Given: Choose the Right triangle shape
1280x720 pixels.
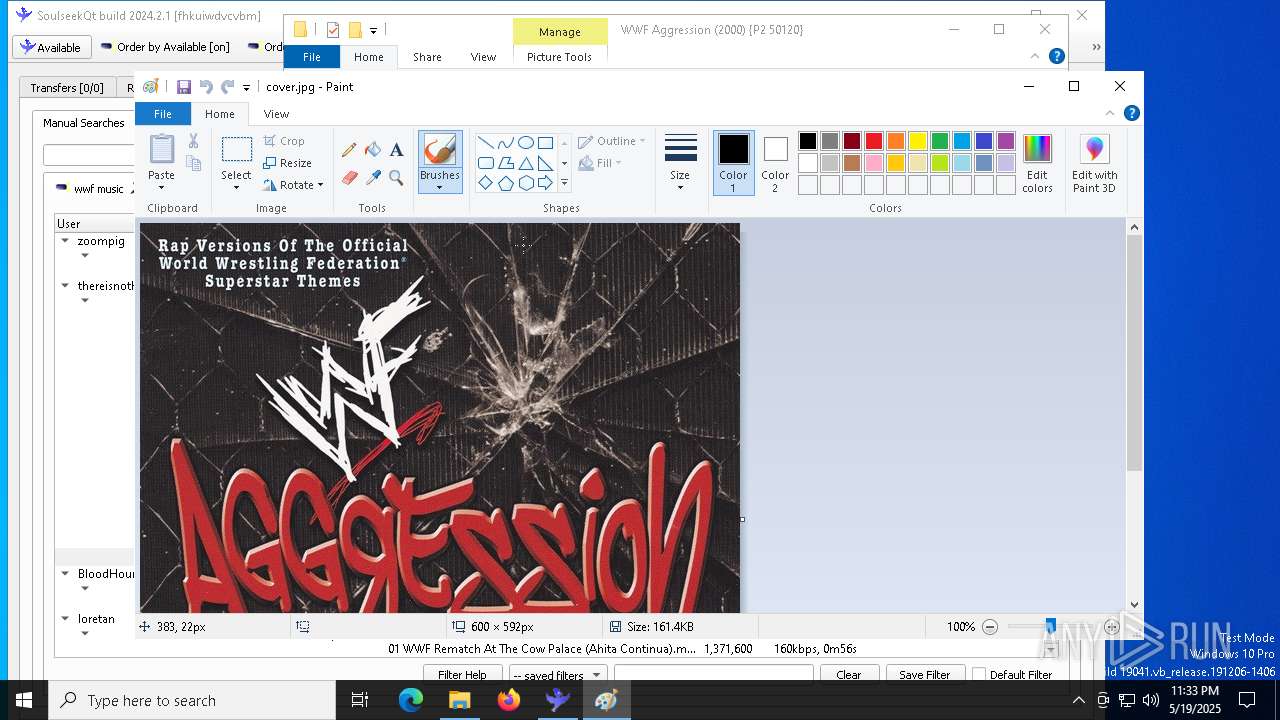Looking at the screenshot, I should point(545,163).
